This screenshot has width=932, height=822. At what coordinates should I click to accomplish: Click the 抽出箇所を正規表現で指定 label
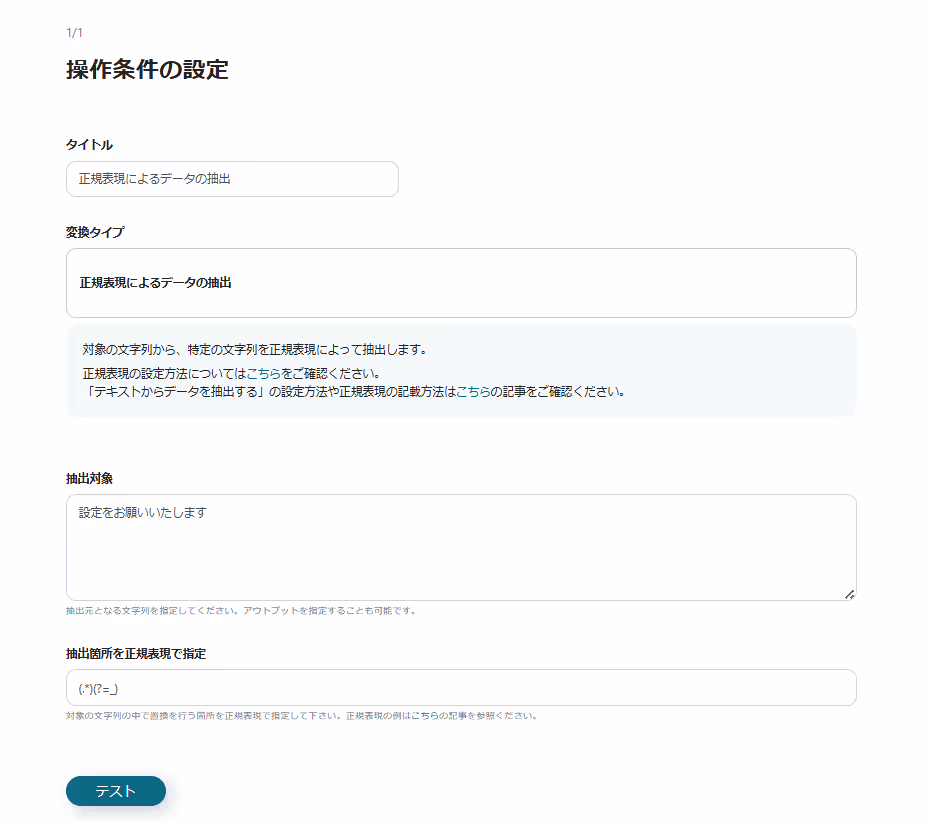[x=136, y=654]
